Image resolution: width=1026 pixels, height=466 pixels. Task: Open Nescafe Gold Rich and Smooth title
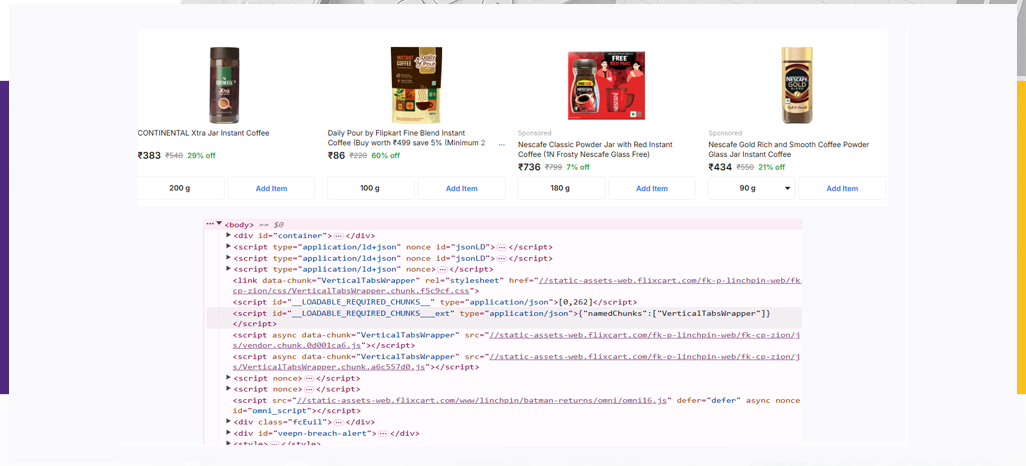tap(788, 149)
